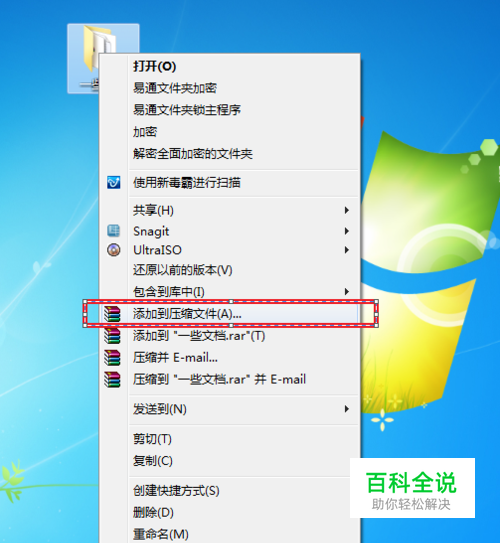Click WinRAR icon beside 压缩到 "一些文档.rar" 并 E-mail
This screenshot has height=543, width=500.
[x=113, y=380]
